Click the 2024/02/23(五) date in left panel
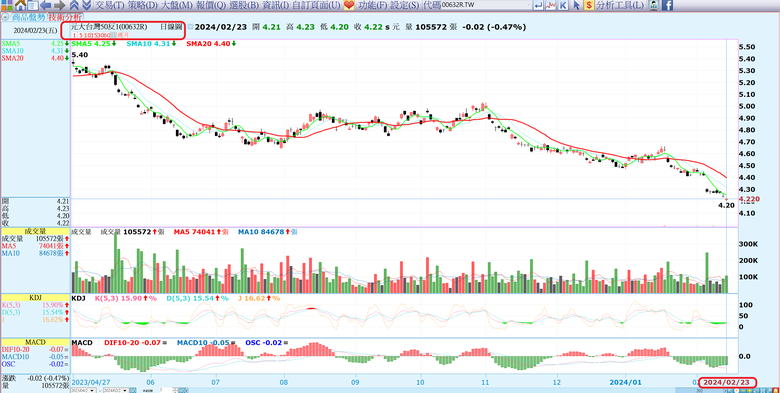780x393 pixels. [34, 30]
